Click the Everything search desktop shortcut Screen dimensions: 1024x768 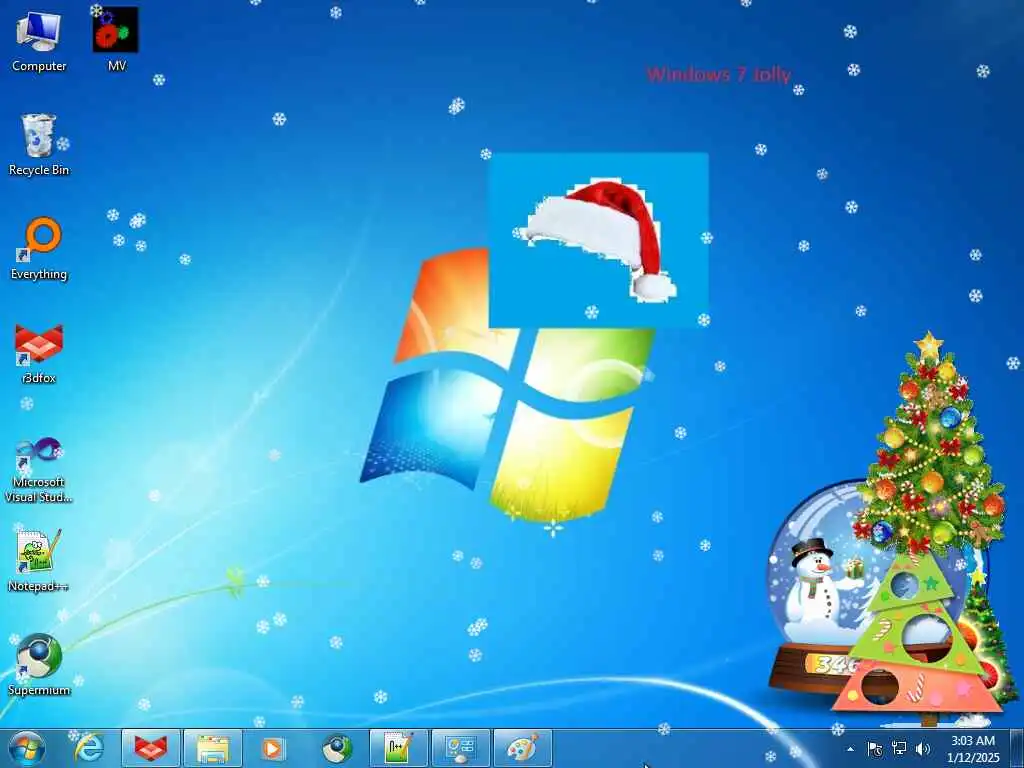(39, 249)
